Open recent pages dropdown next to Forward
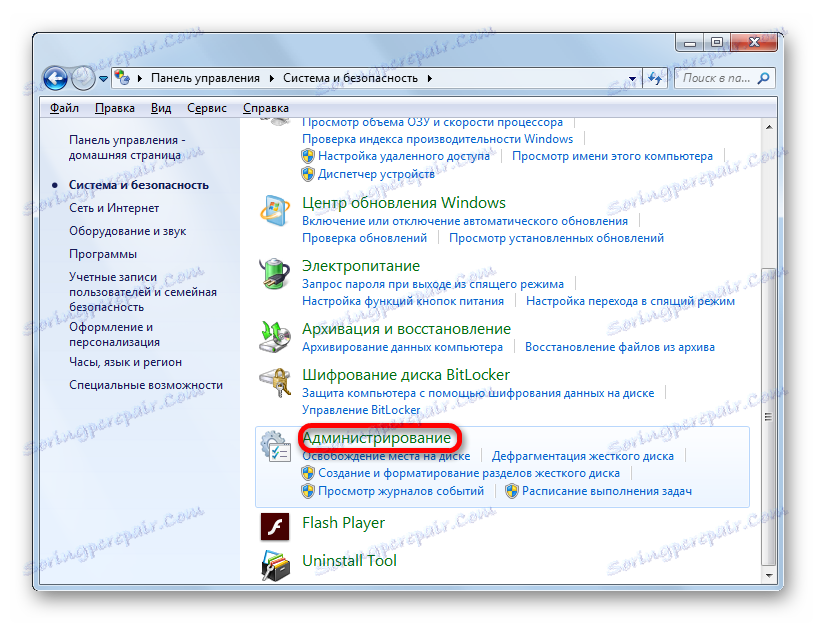The height and width of the screenshot is (624, 817). [x=103, y=79]
